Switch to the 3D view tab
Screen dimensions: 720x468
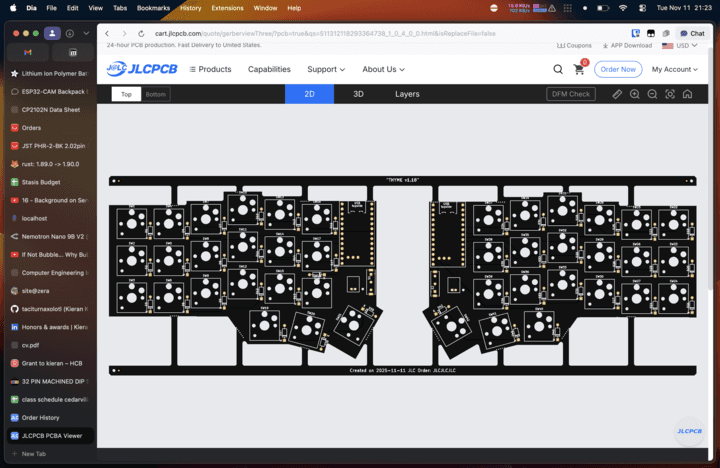coord(358,94)
